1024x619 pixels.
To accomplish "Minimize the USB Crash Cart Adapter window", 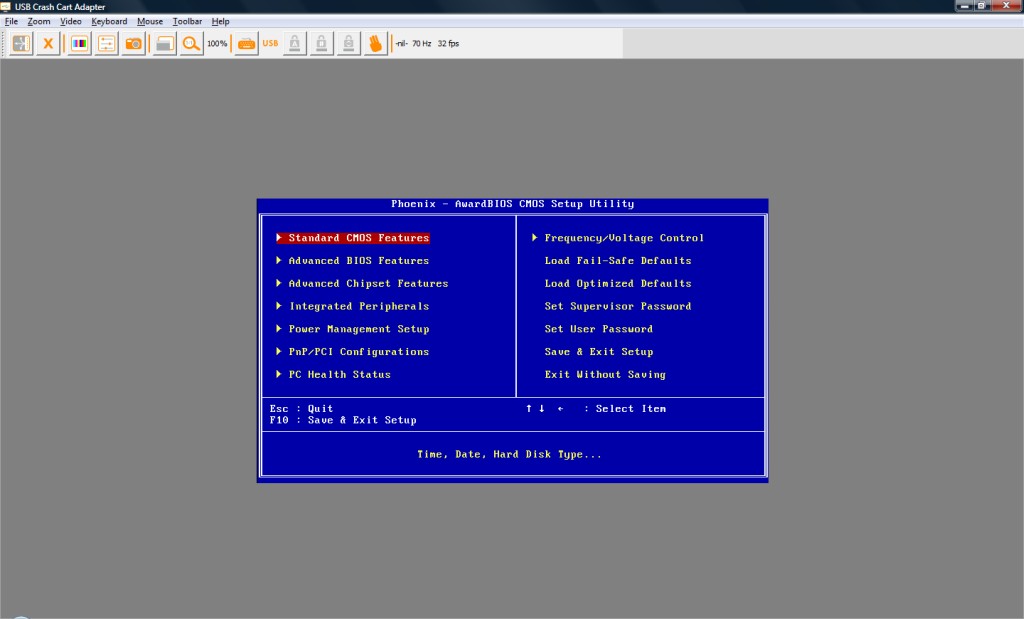I will pos(964,6).
